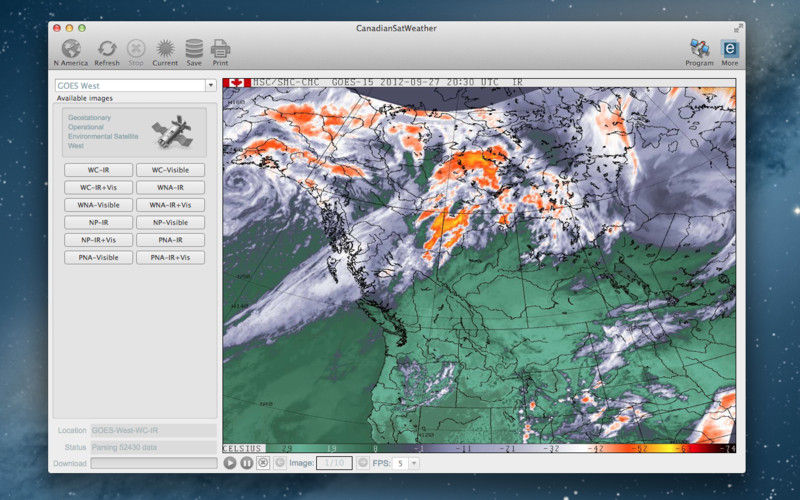800x500 pixels.
Task: Select the NP-IR image button
Action: 98,222
